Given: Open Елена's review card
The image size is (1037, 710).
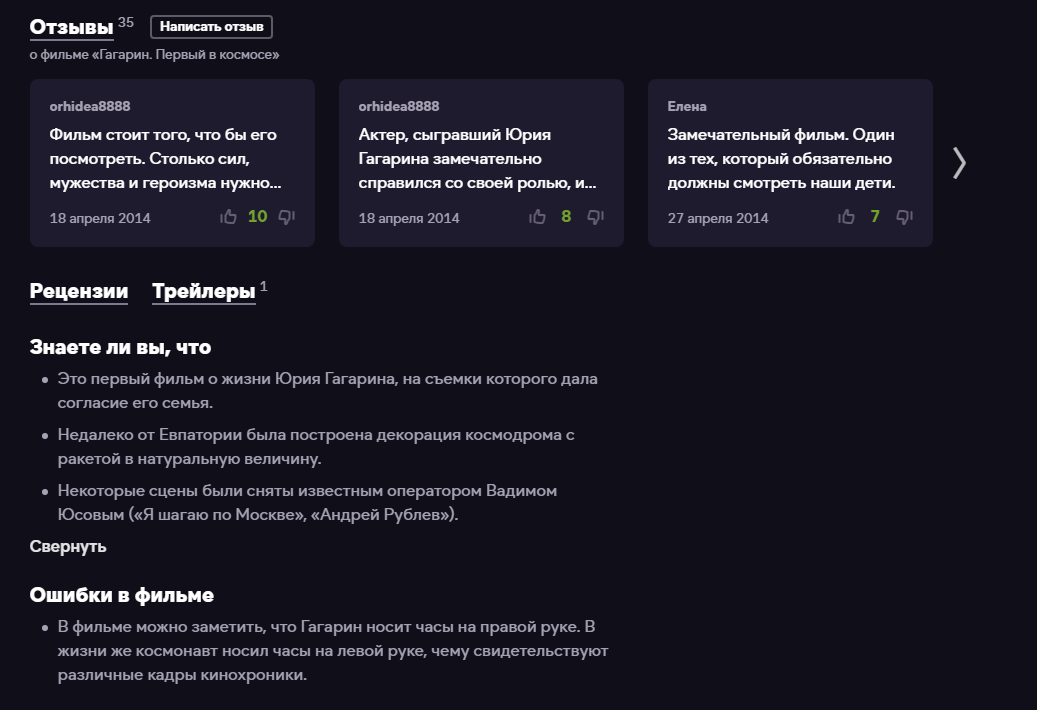Looking at the screenshot, I should (x=790, y=158).
